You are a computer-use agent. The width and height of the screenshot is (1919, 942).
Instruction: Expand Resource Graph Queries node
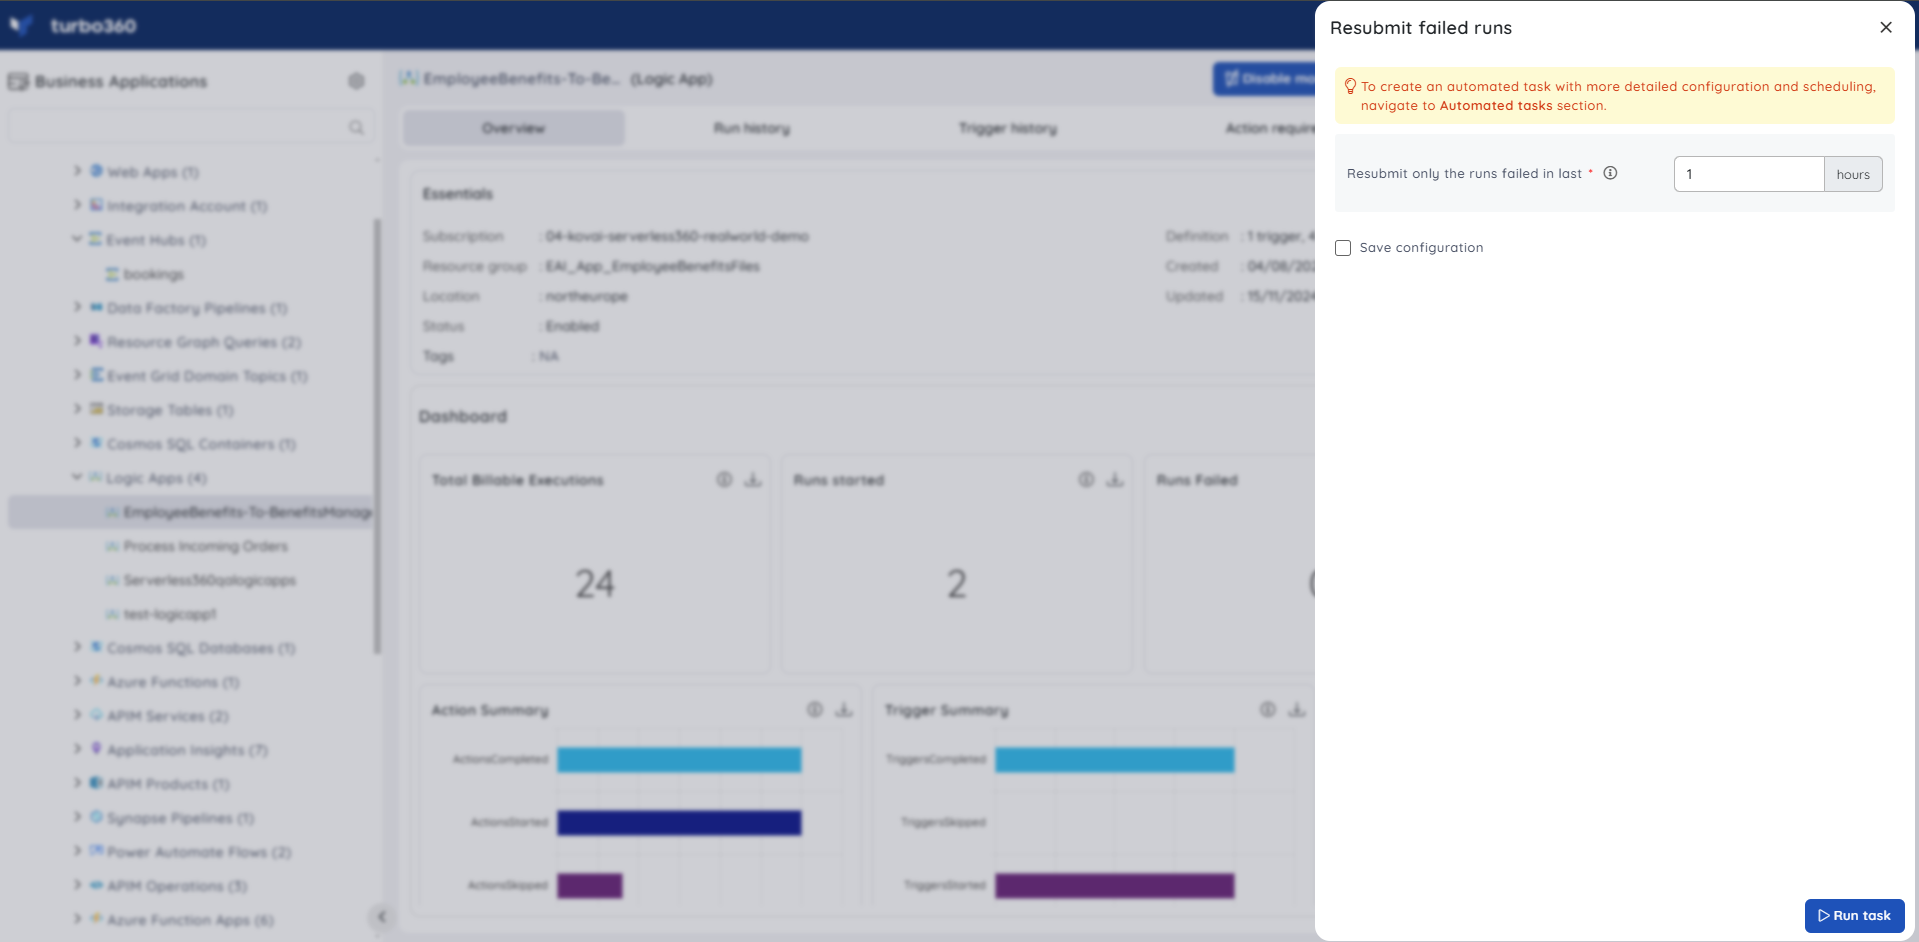click(x=77, y=341)
